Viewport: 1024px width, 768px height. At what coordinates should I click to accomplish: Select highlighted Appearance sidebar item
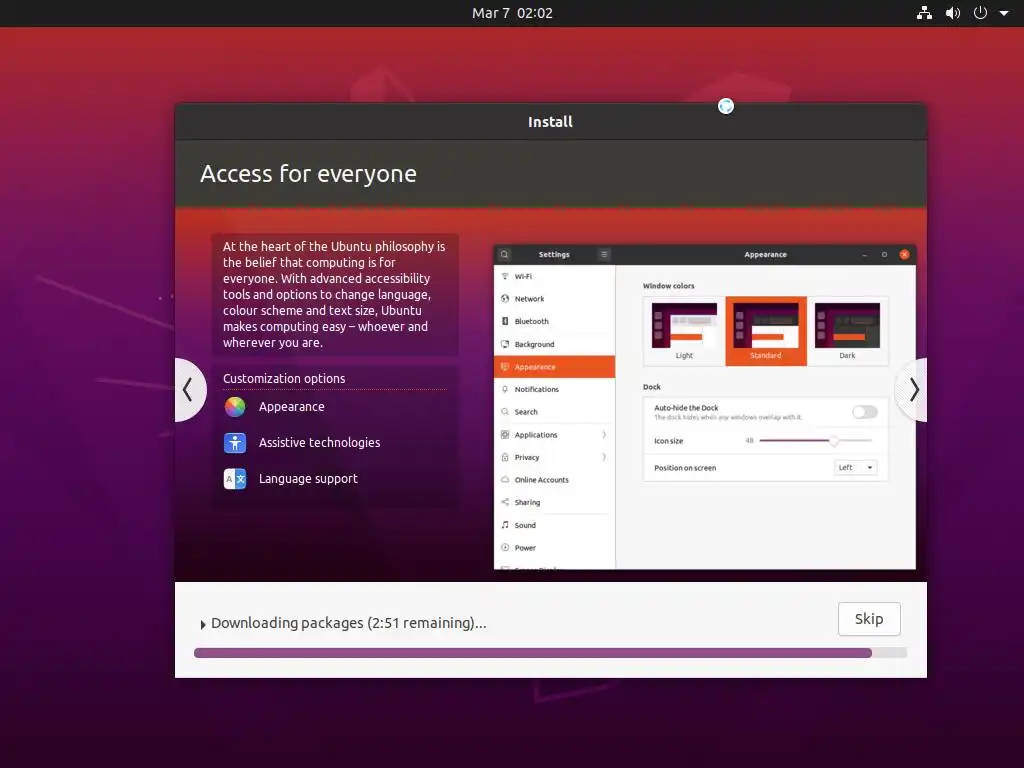554,367
